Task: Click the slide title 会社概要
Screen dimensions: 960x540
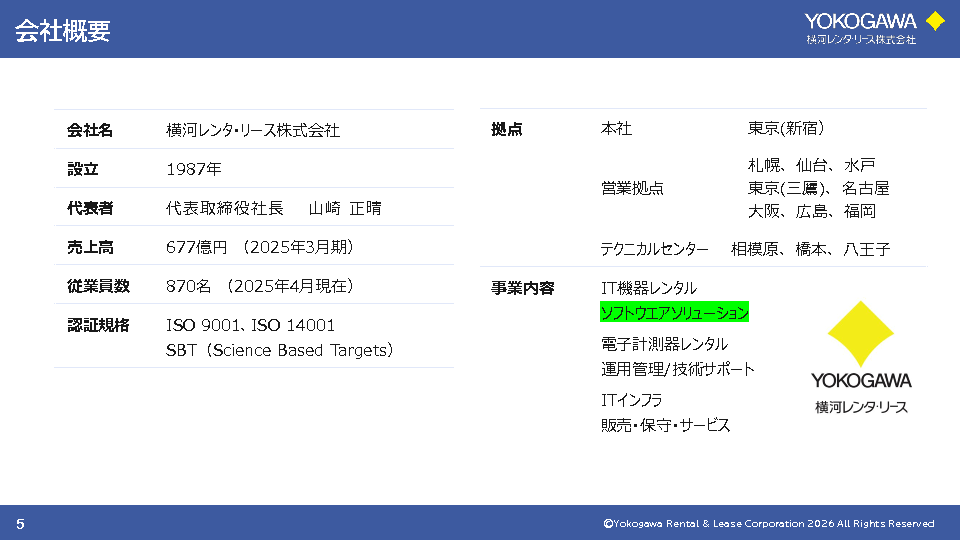Action: click(62, 31)
